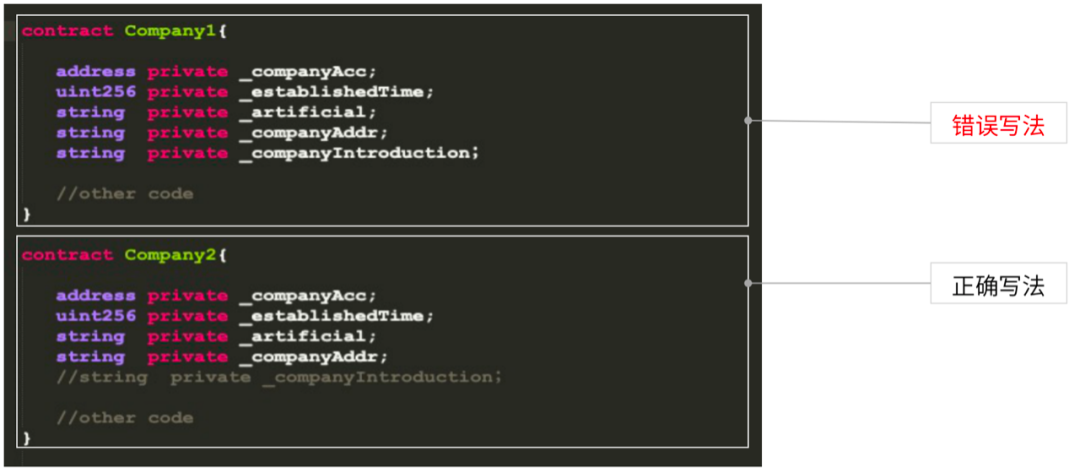Click the 错误写法 label box
This screenshot has width=1080, height=473.
[998, 123]
